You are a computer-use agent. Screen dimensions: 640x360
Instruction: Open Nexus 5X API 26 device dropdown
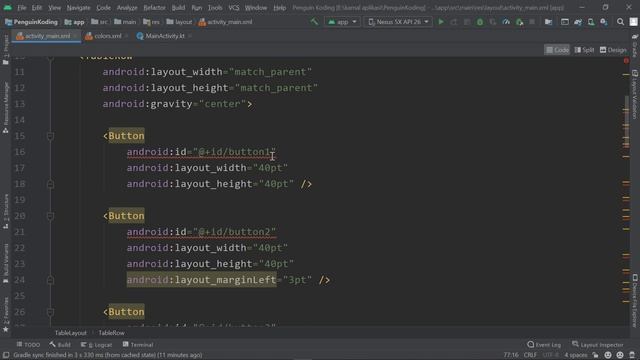click(x=398, y=22)
